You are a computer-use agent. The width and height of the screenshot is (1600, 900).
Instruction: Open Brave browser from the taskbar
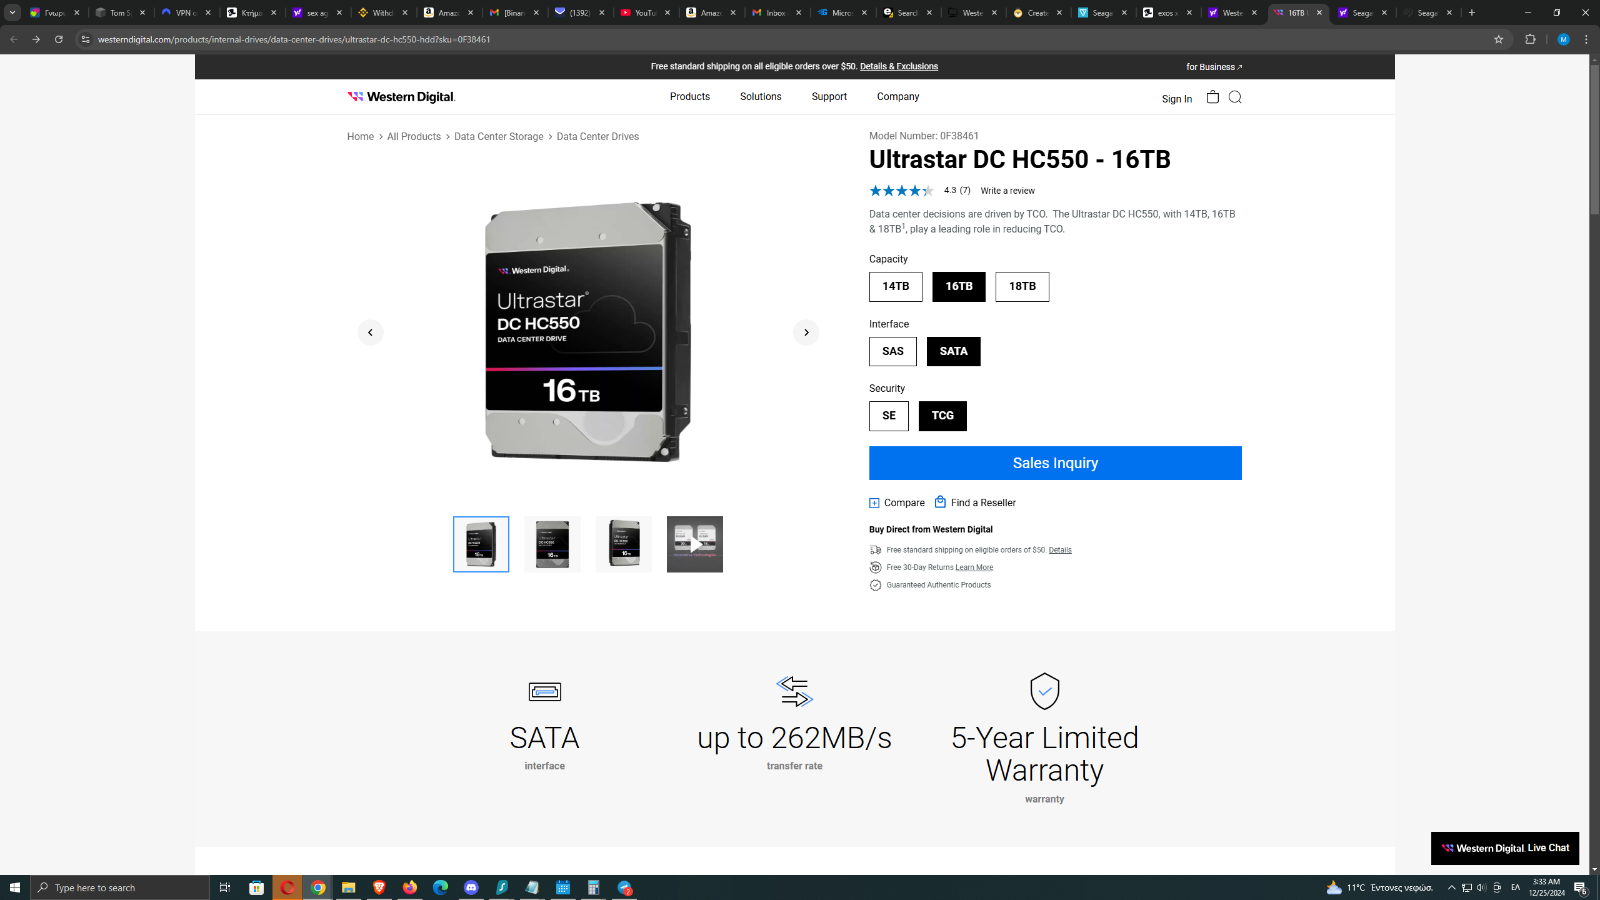379,887
